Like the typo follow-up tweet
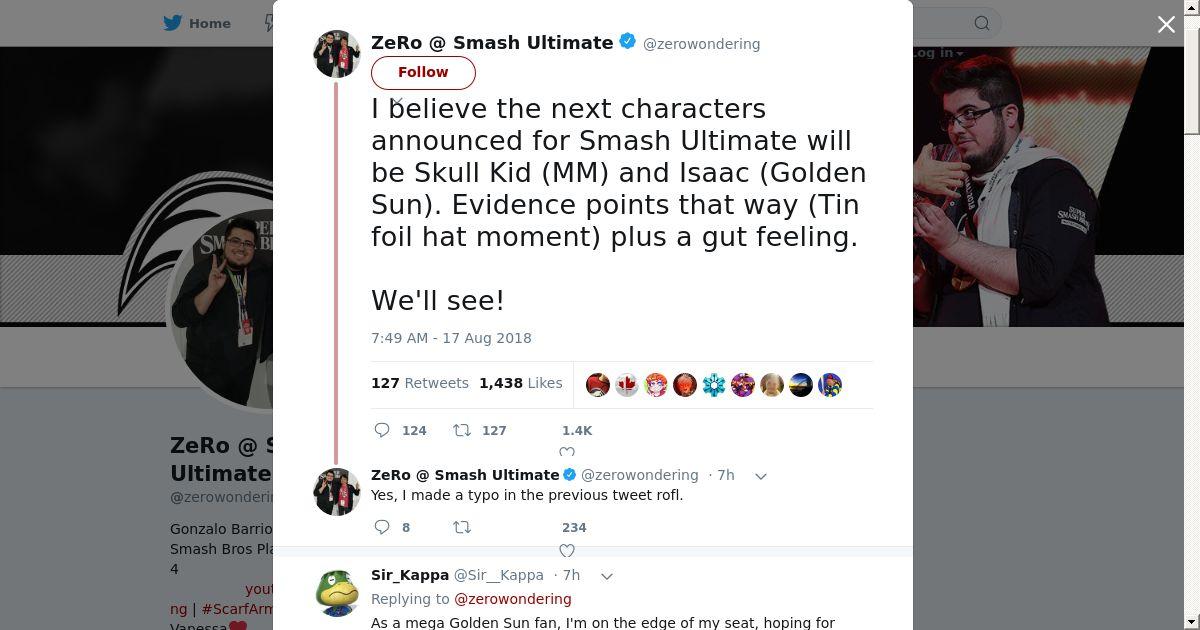Image resolution: width=1200 pixels, height=630 pixels. coord(567,550)
